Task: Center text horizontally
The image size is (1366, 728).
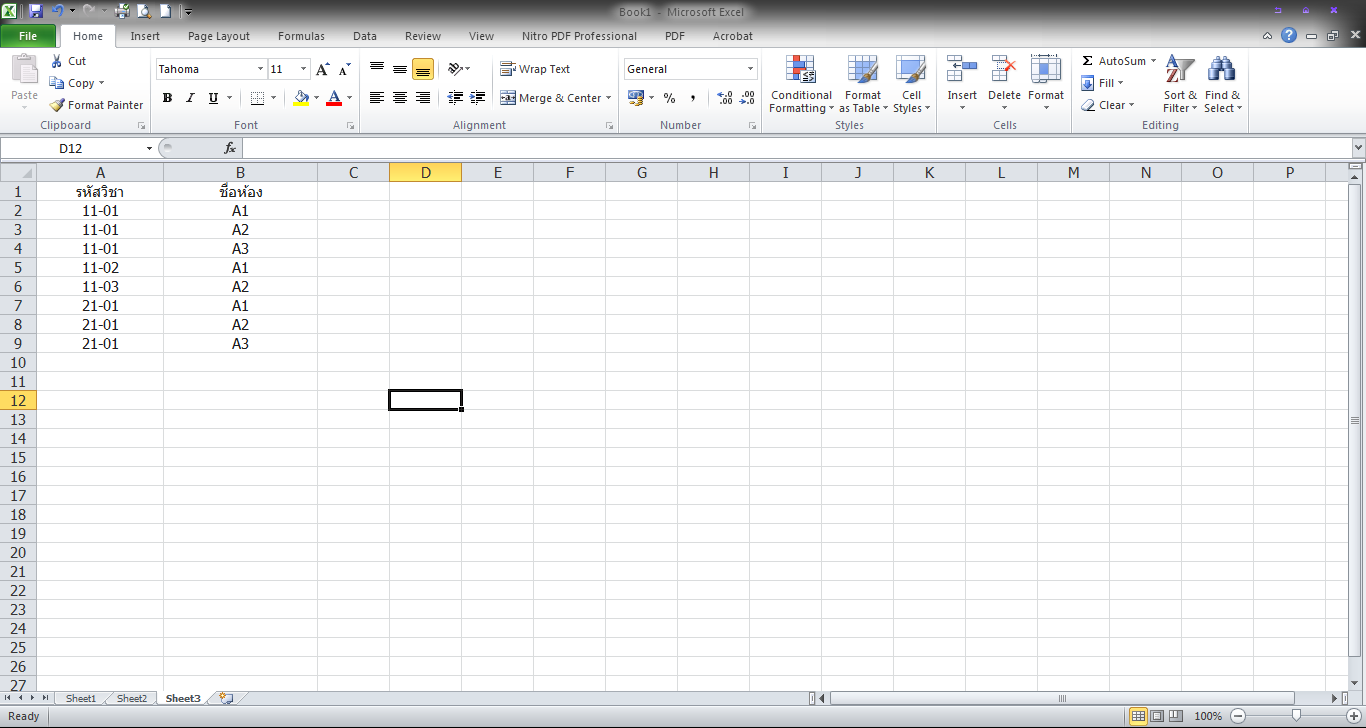Action: pyautogui.click(x=400, y=98)
